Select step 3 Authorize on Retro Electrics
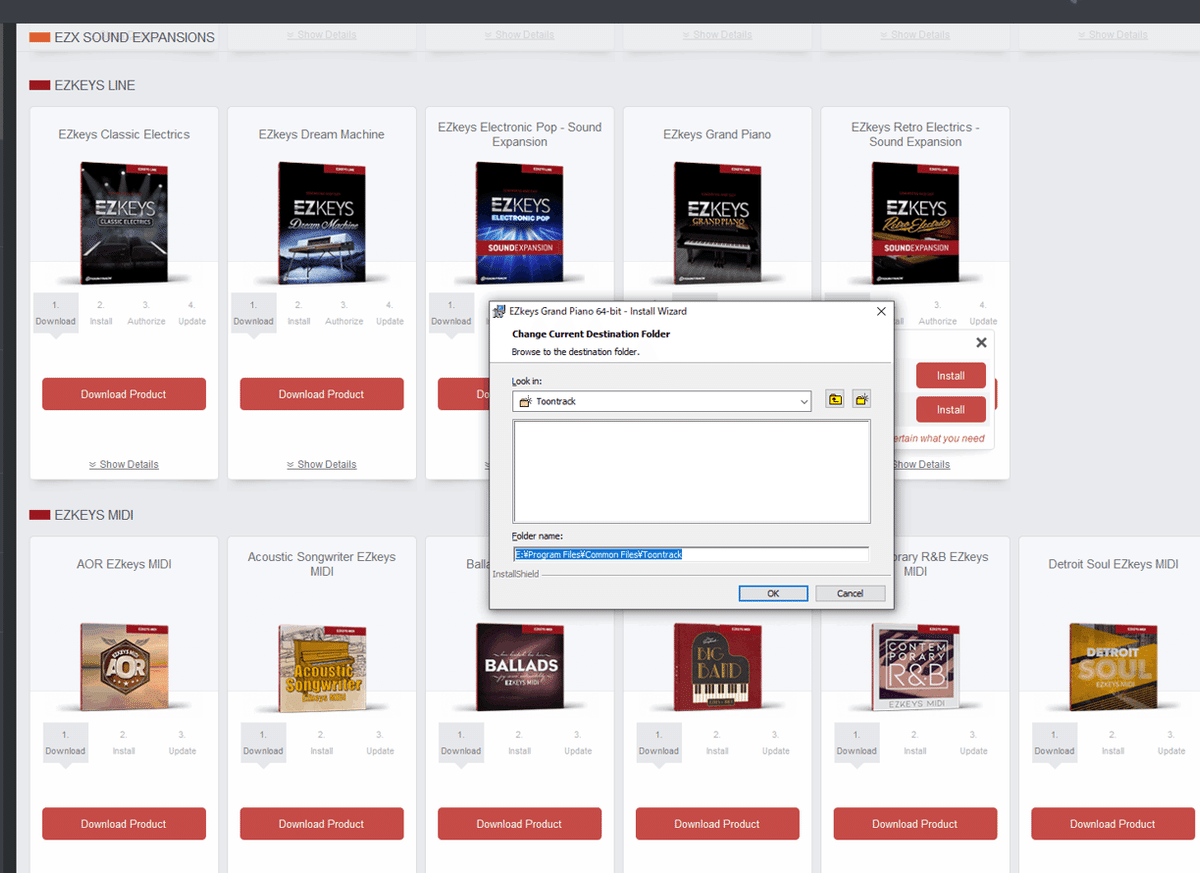1200x873 pixels. pyautogui.click(x=937, y=313)
